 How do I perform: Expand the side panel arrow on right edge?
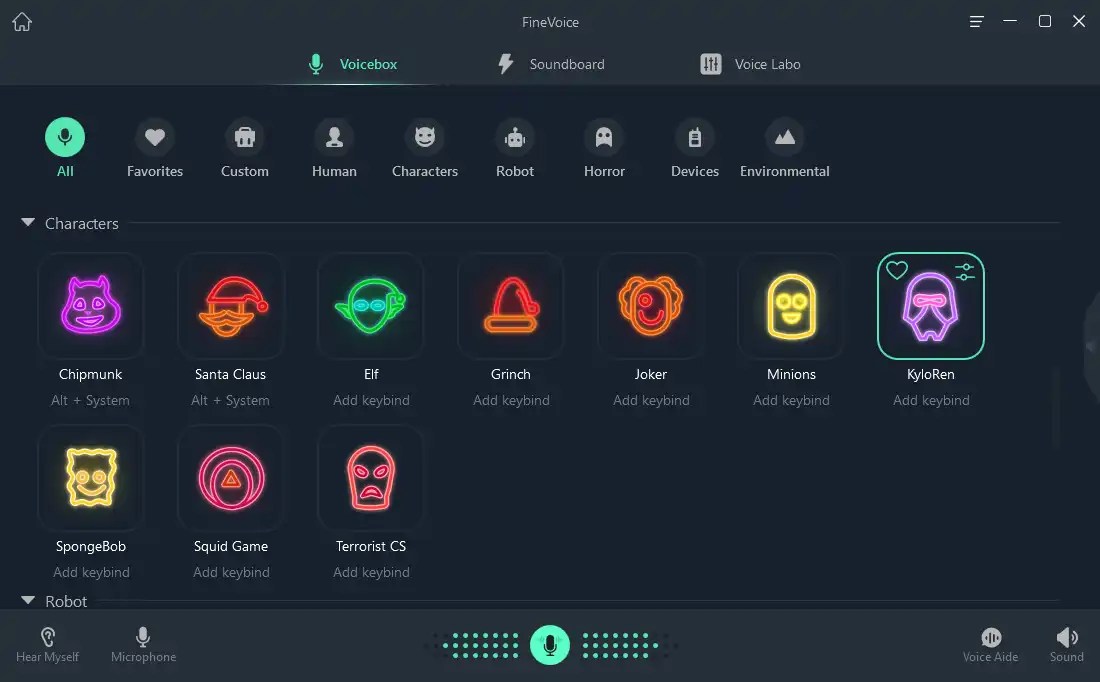1092,346
